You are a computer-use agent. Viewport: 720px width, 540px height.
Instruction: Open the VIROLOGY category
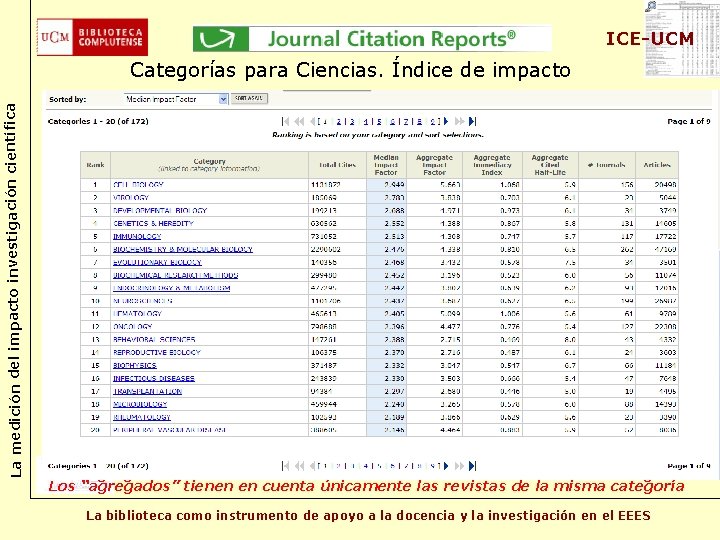coord(131,197)
